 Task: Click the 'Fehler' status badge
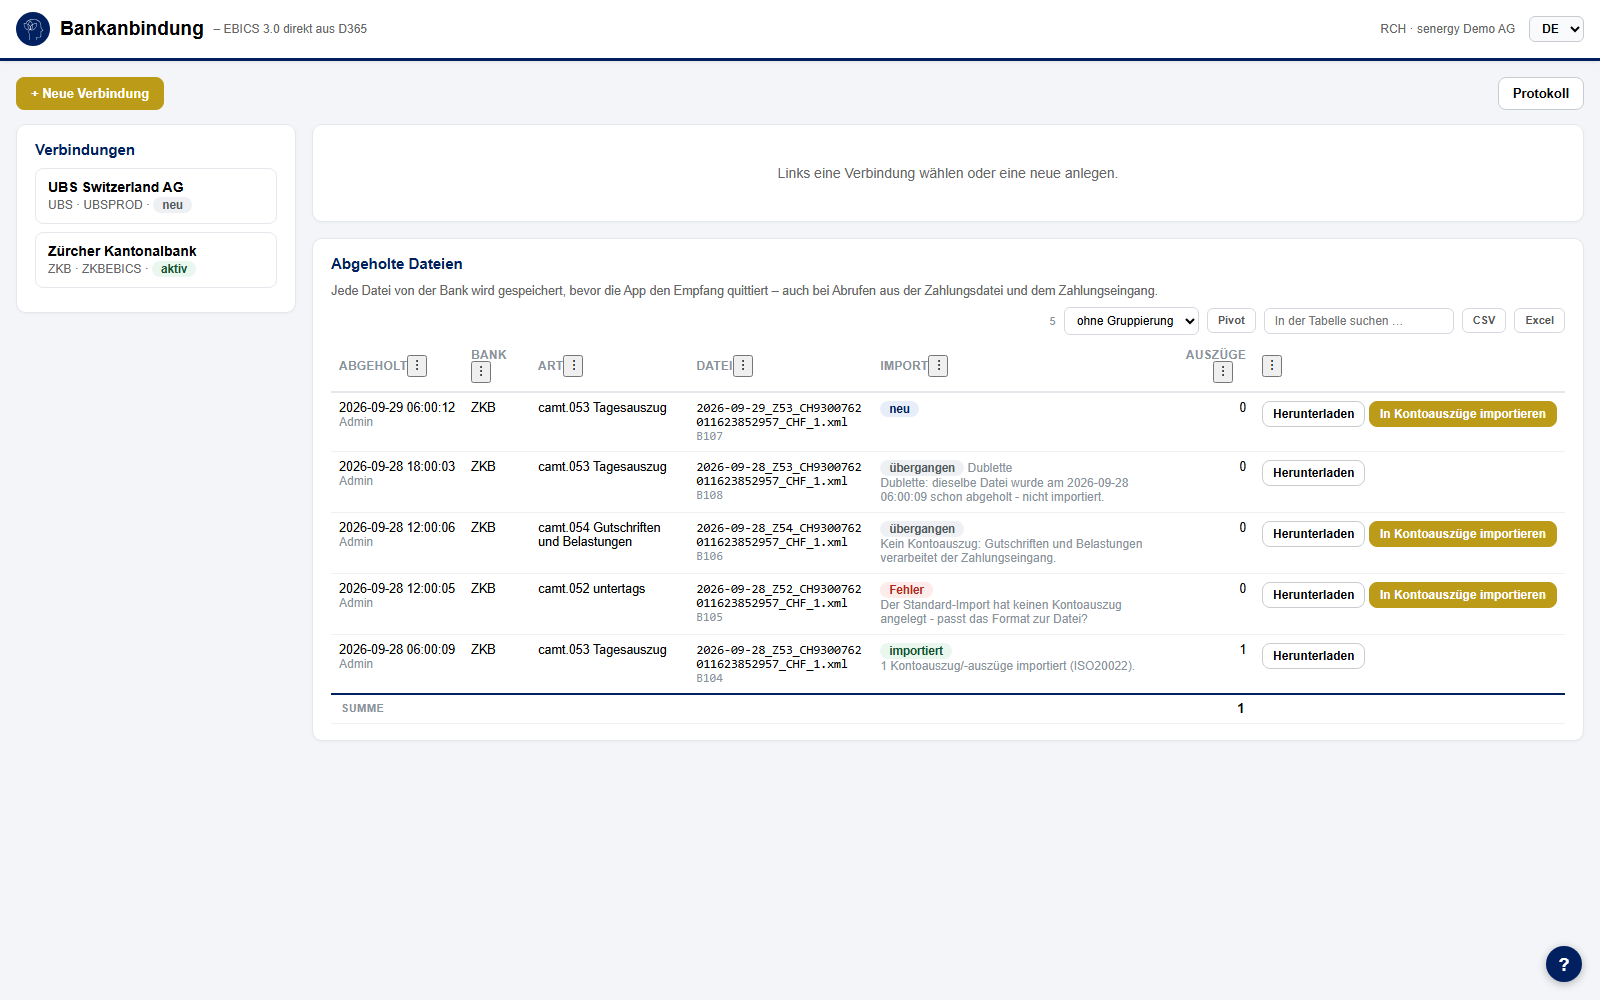tap(906, 590)
